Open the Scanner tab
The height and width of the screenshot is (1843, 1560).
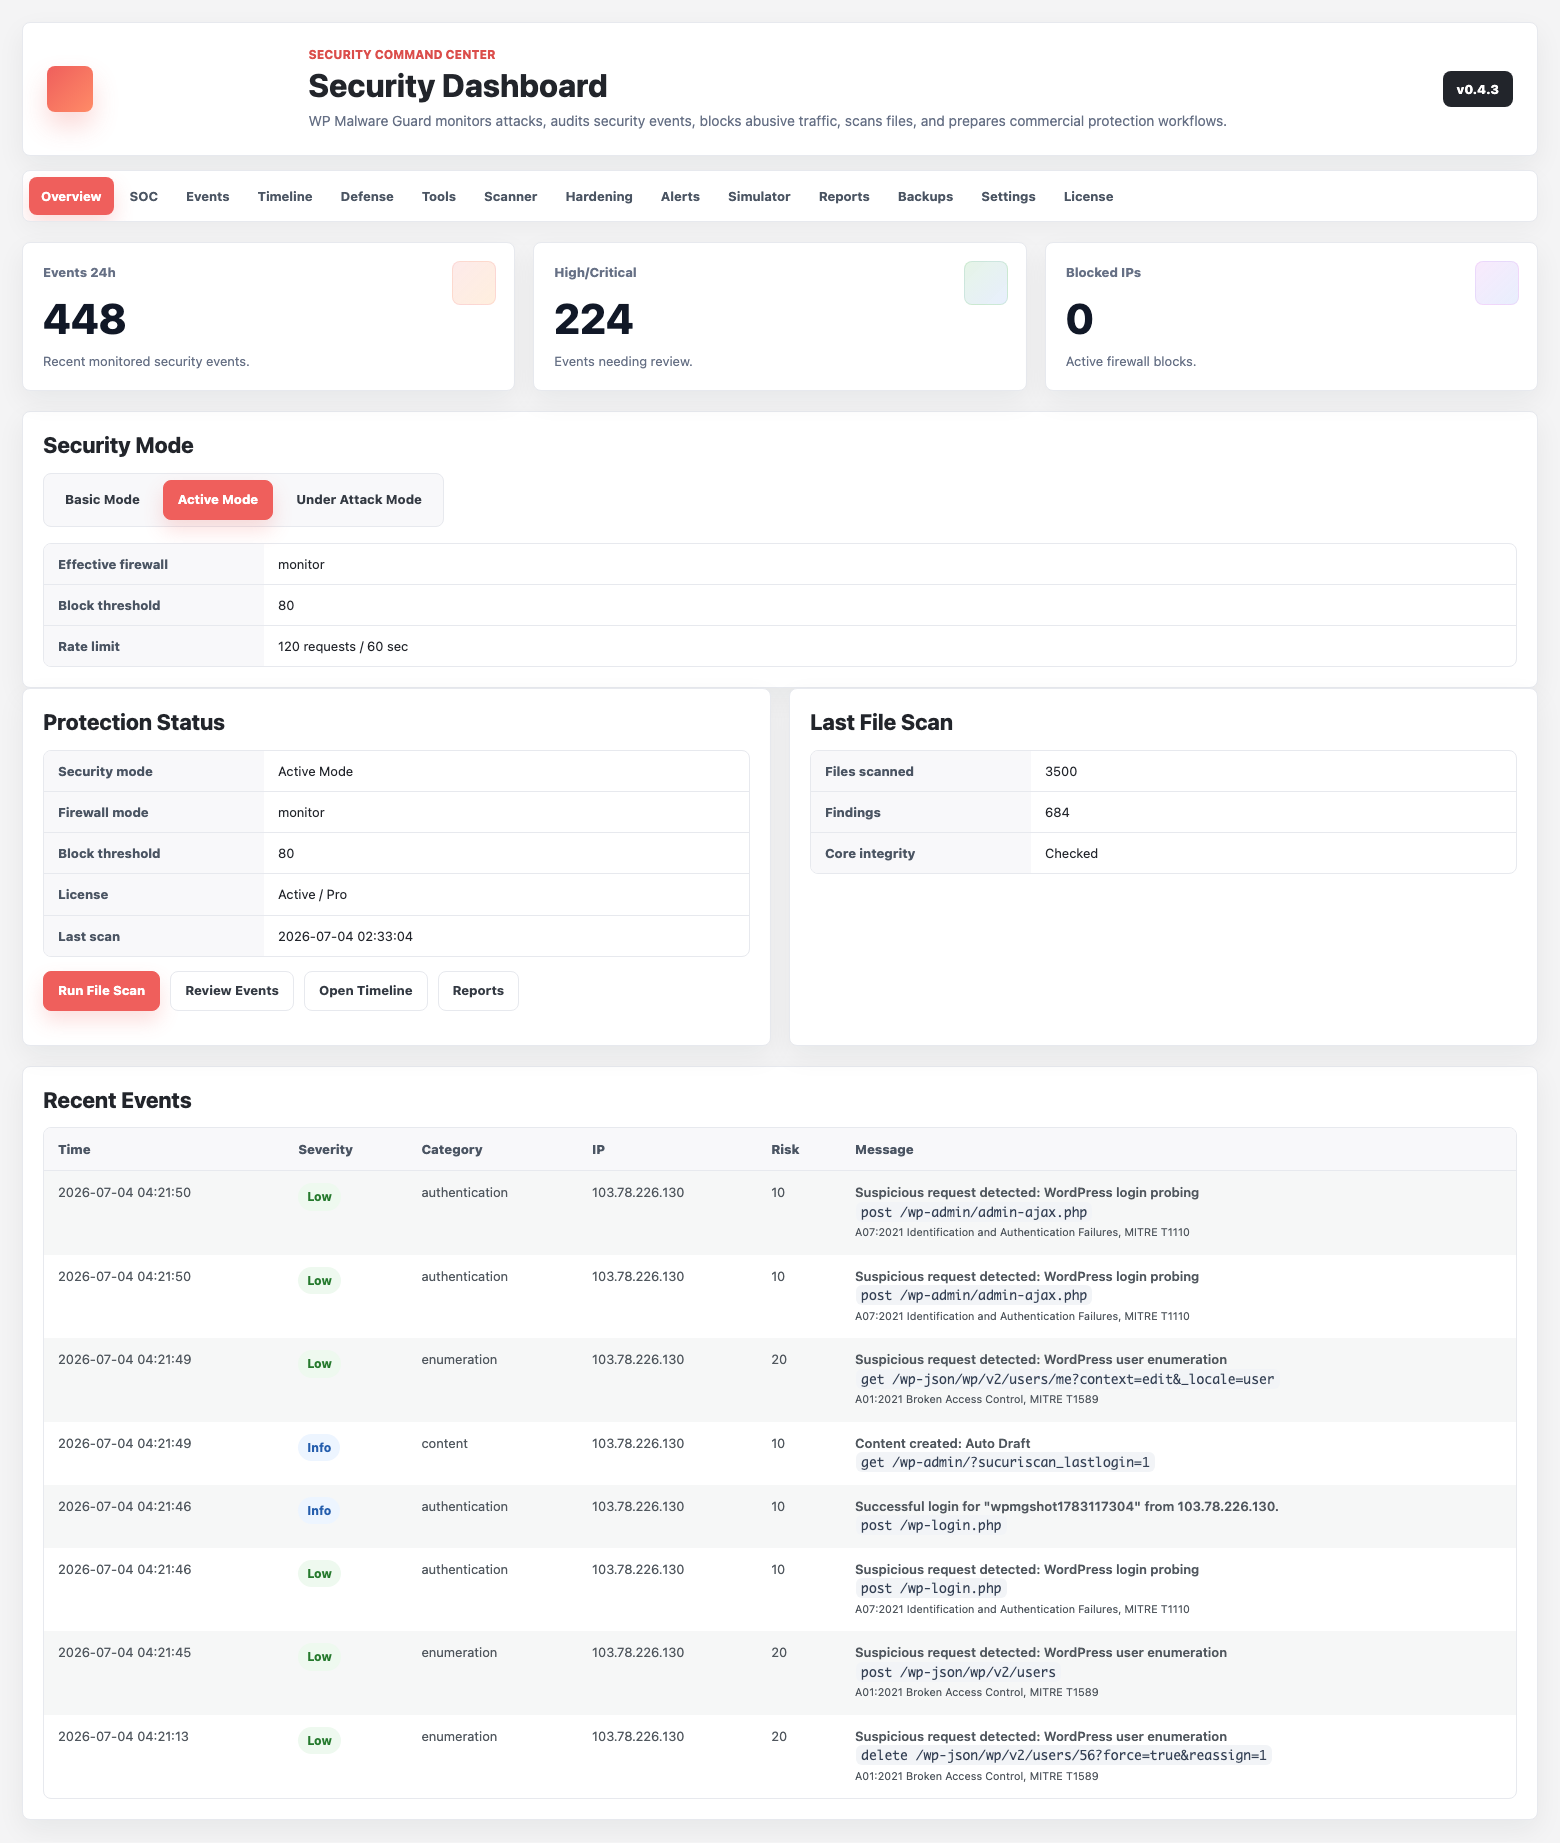(x=511, y=196)
